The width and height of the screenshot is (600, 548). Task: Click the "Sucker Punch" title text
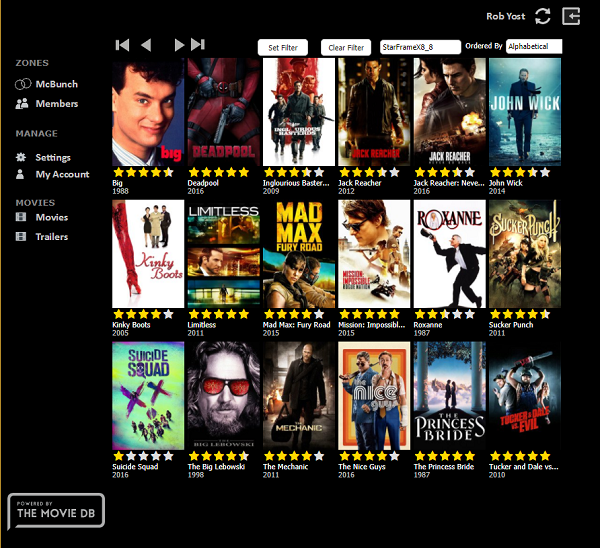511,325
